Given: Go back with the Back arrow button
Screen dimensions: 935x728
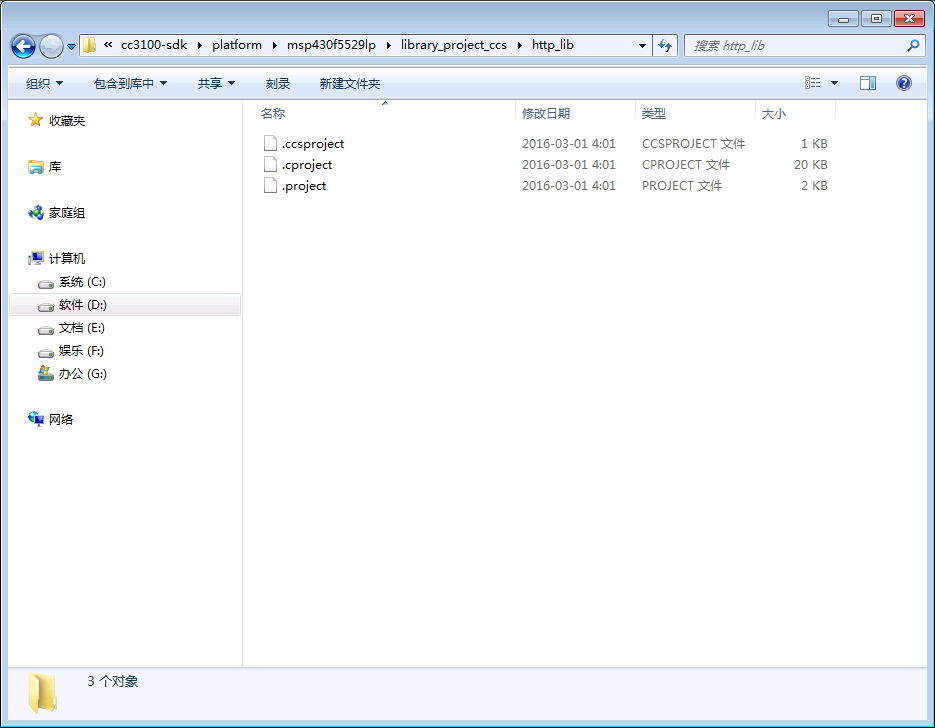Looking at the screenshot, I should (x=23, y=46).
